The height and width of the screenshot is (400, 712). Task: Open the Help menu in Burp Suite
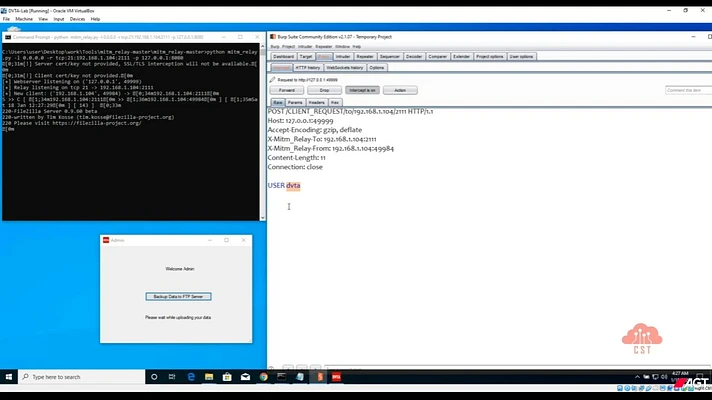(357, 47)
